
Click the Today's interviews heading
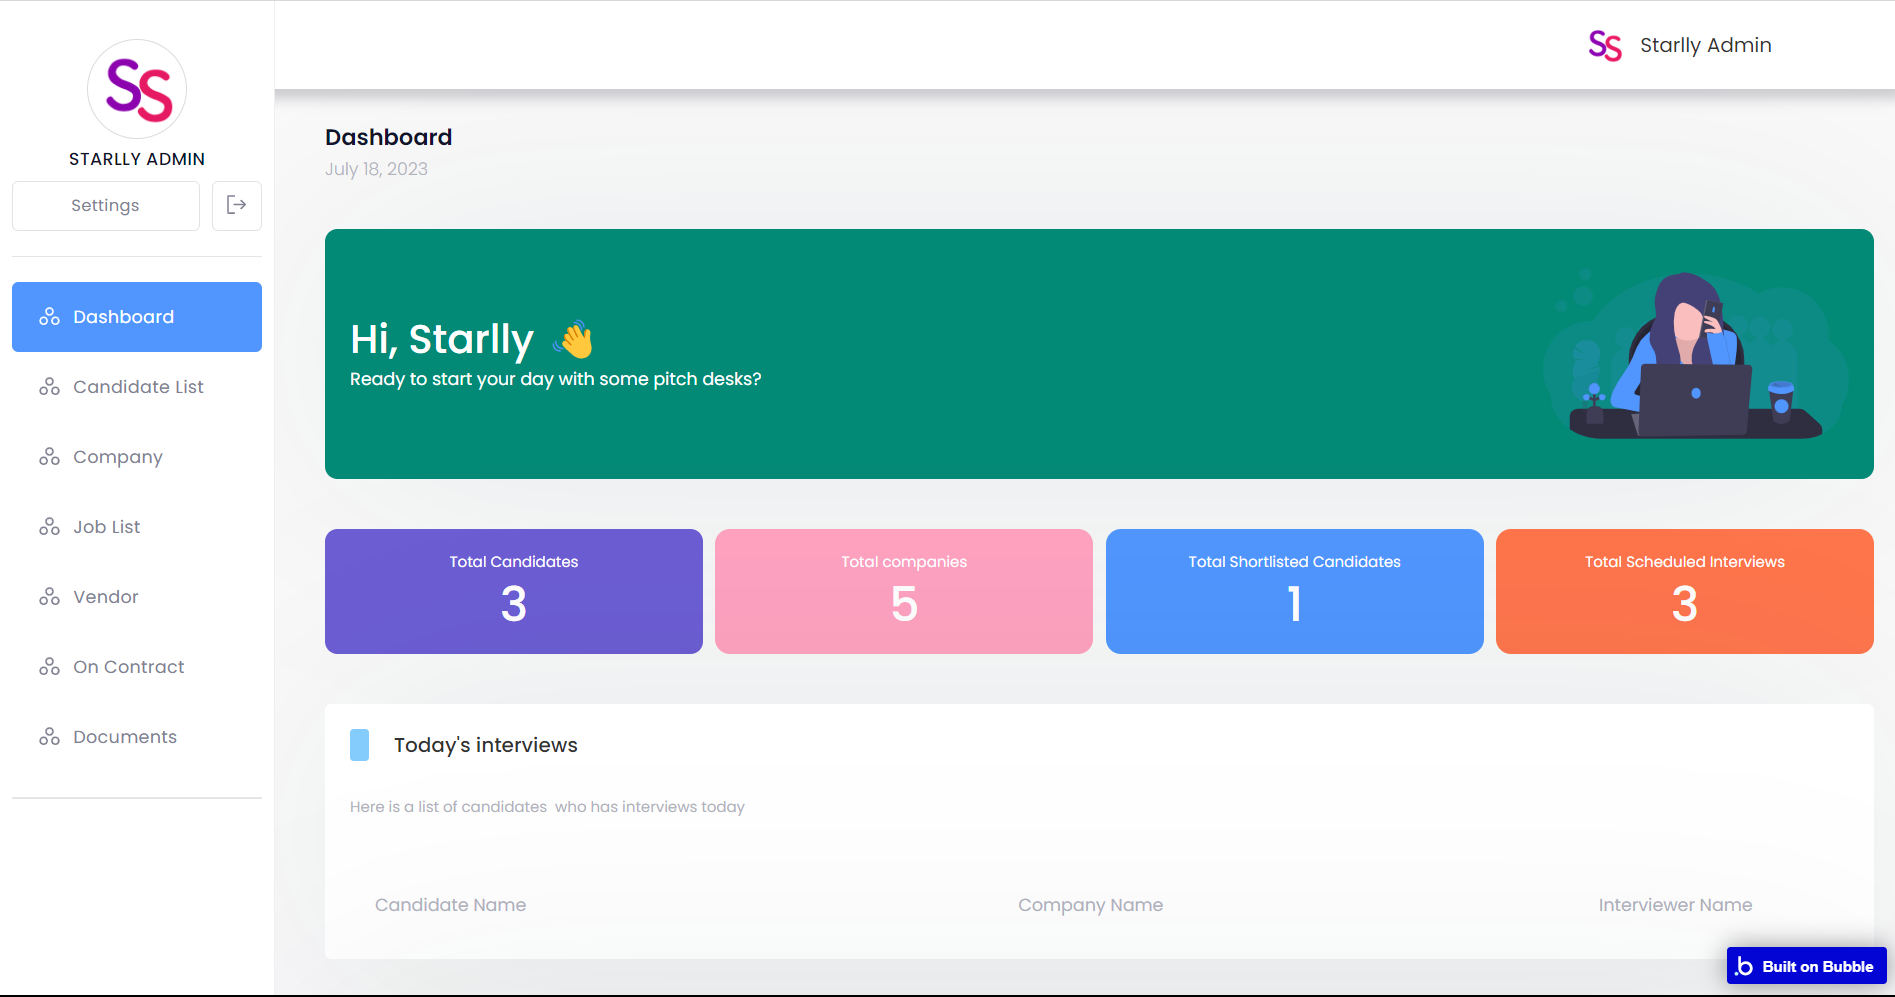coord(486,745)
